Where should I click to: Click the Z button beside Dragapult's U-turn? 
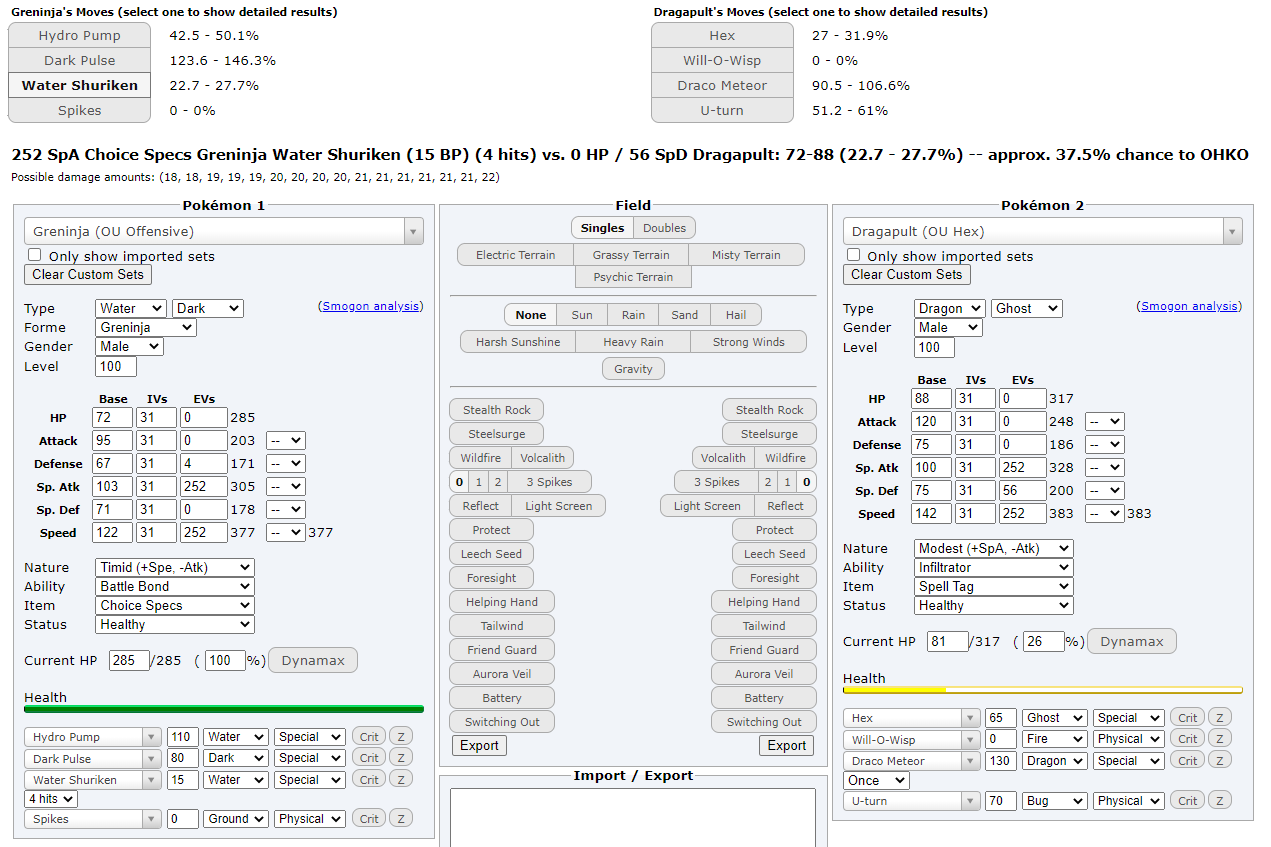click(x=1219, y=801)
